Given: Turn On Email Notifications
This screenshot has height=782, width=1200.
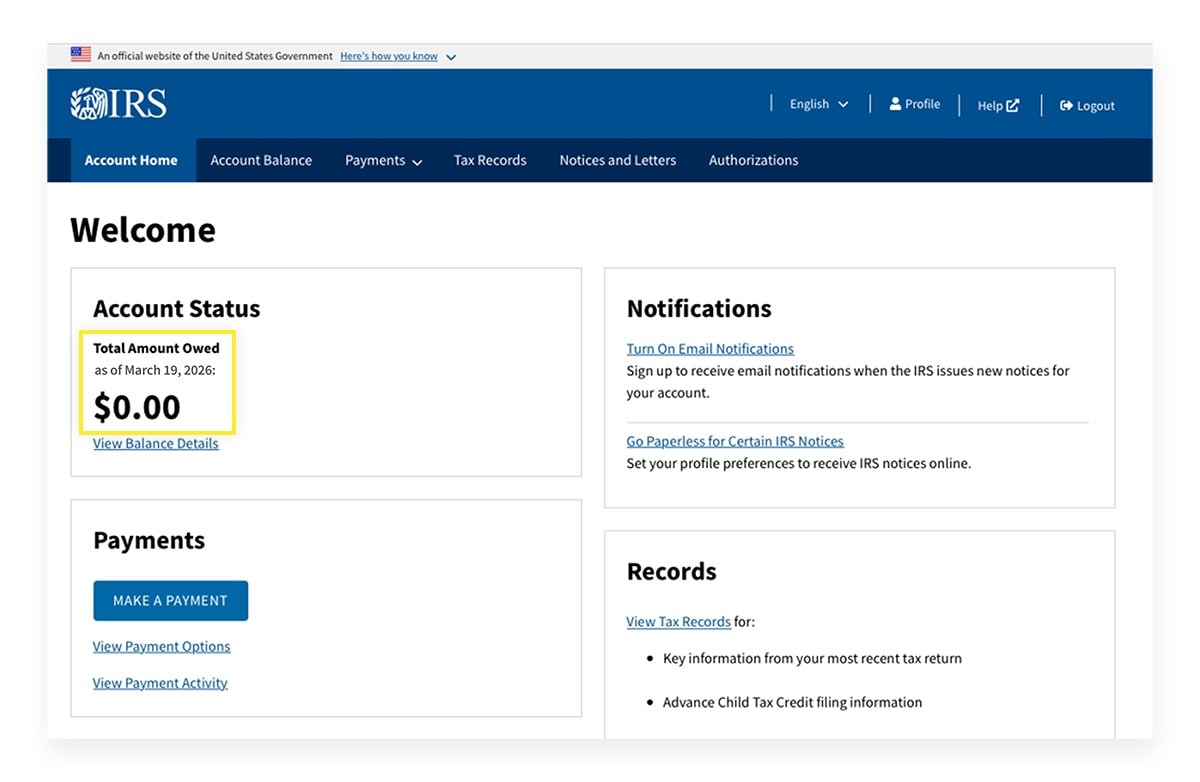Looking at the screenshot, I should (x=710, y=348).
